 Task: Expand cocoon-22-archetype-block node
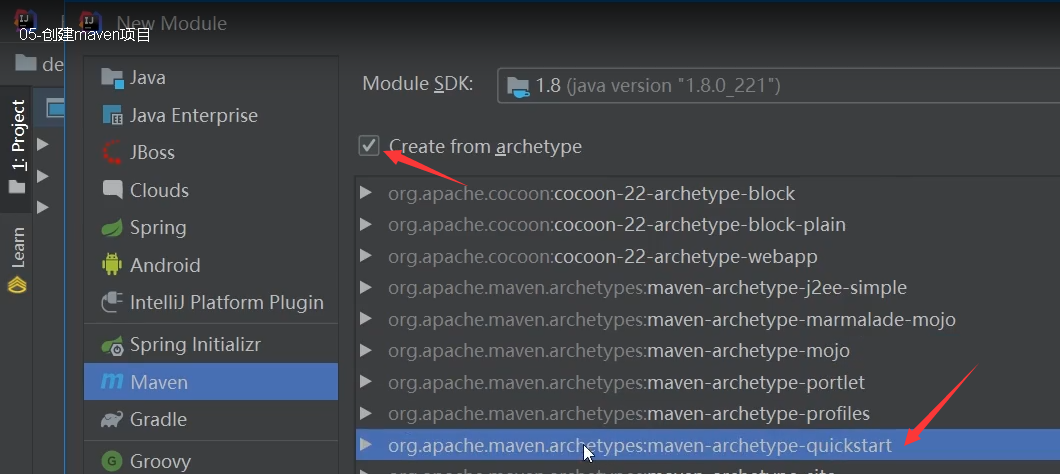[366, 194]
